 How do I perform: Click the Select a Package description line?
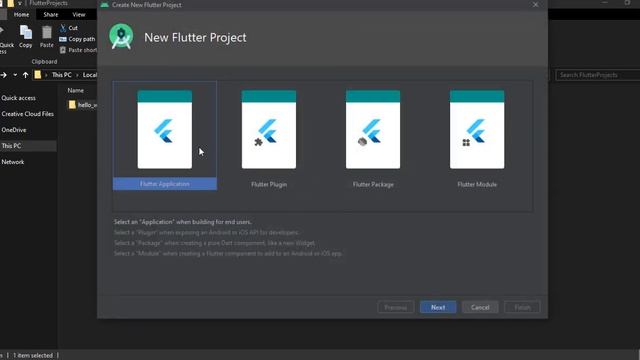pyautogui.click(x=215, y=243)
